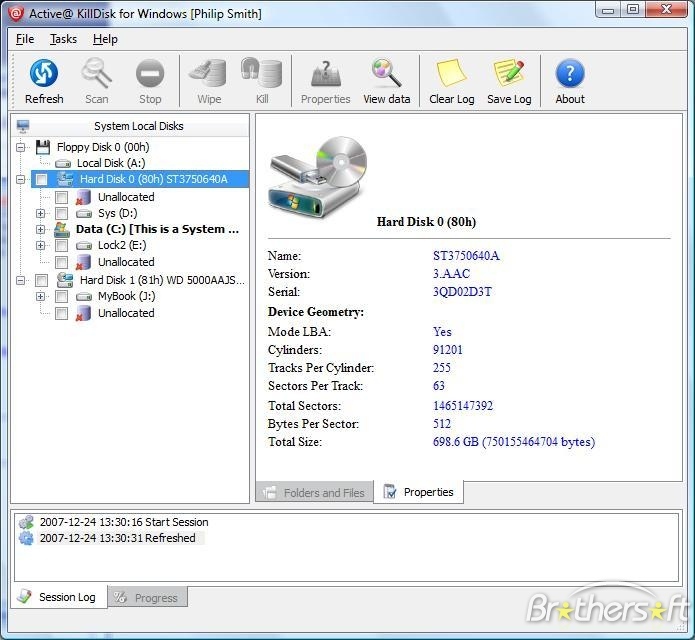Screen dimensions: 695x640
Task: Open the About help icon
Action: 570,73
